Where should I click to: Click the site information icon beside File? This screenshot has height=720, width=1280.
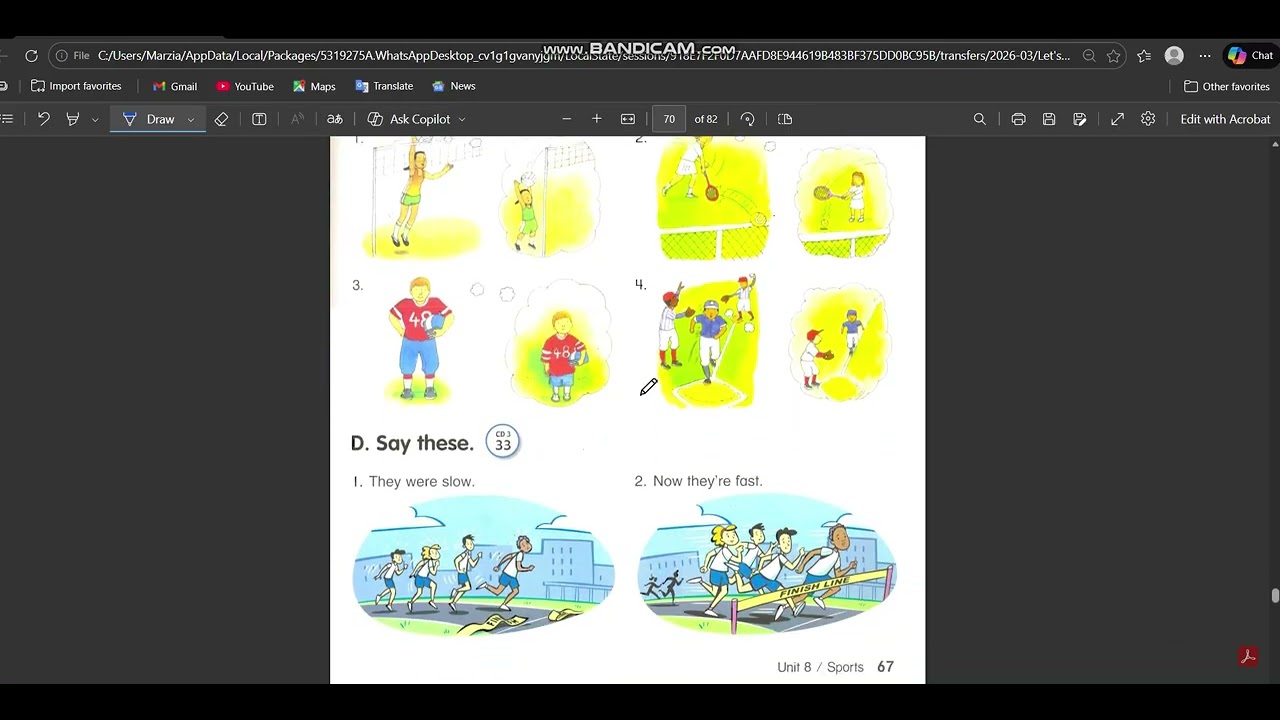[62, 56]
